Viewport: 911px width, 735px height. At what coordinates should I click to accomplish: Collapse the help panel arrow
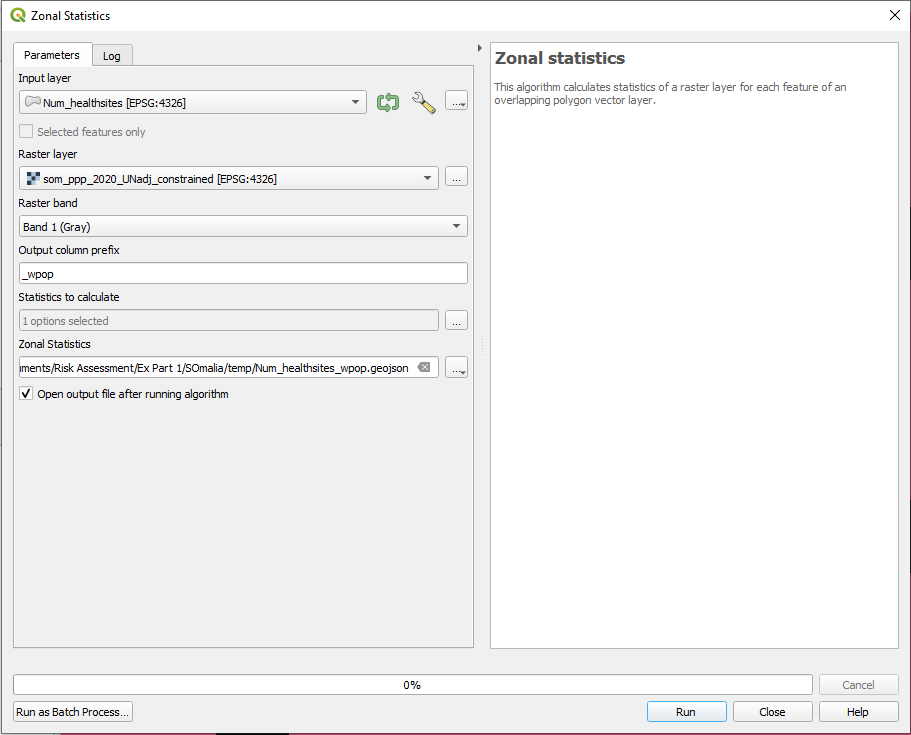(481, 48)
